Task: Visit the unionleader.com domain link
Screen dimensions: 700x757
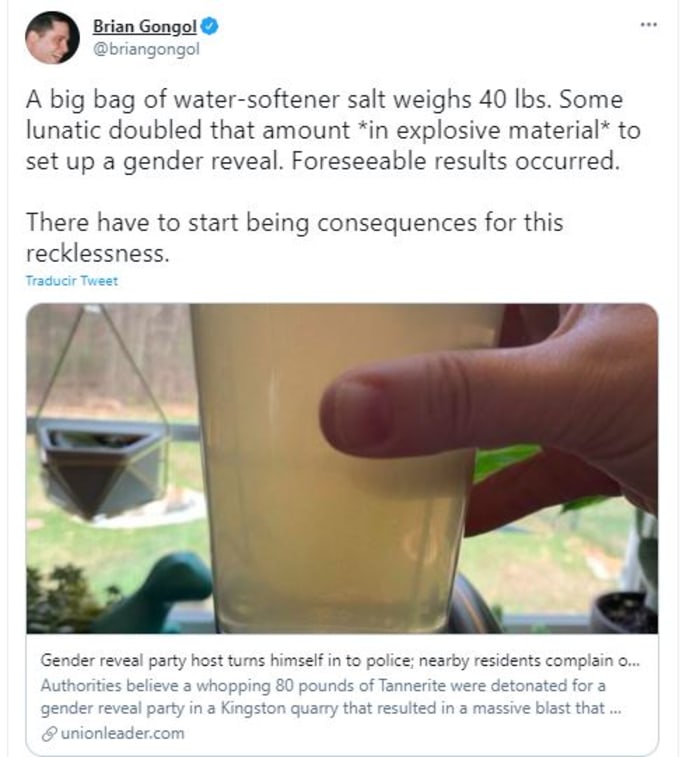Action: (121, 733)
